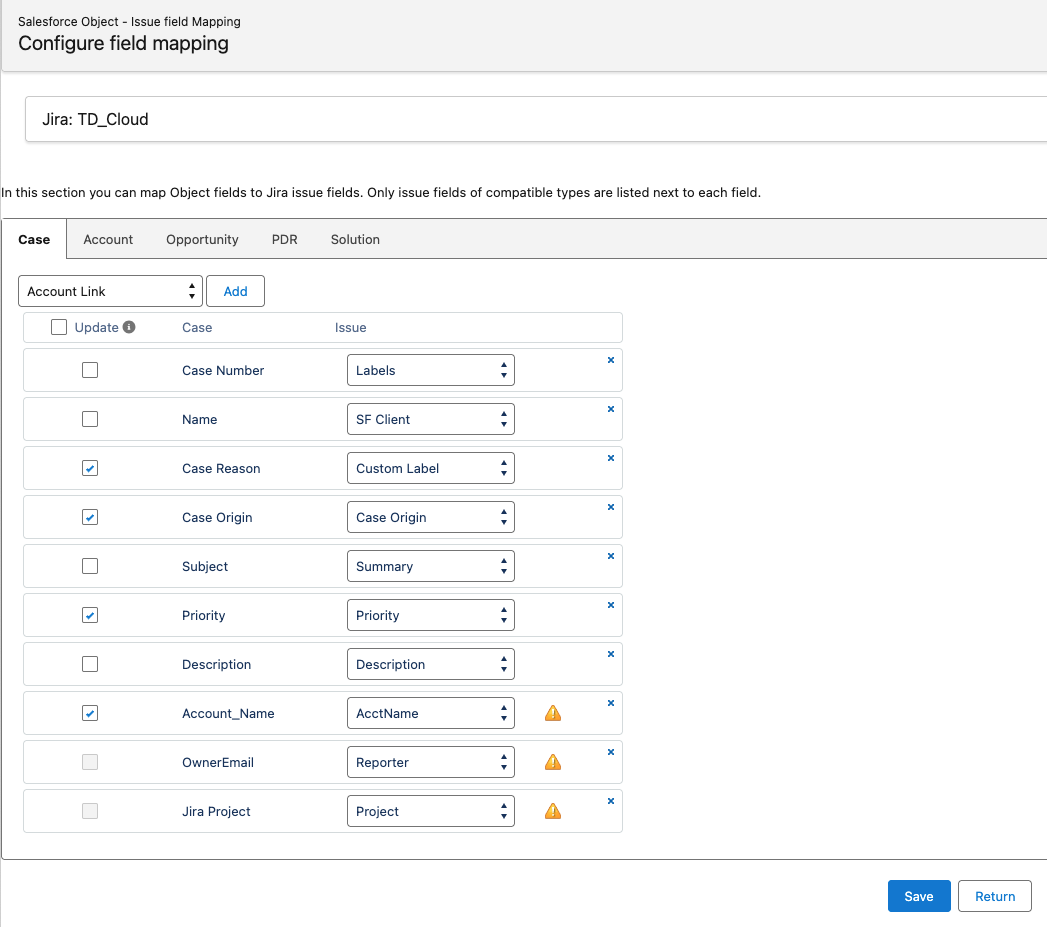Switch to the Opportunity tab
This screenshot has height=927, width=1047.
point(202,239)
